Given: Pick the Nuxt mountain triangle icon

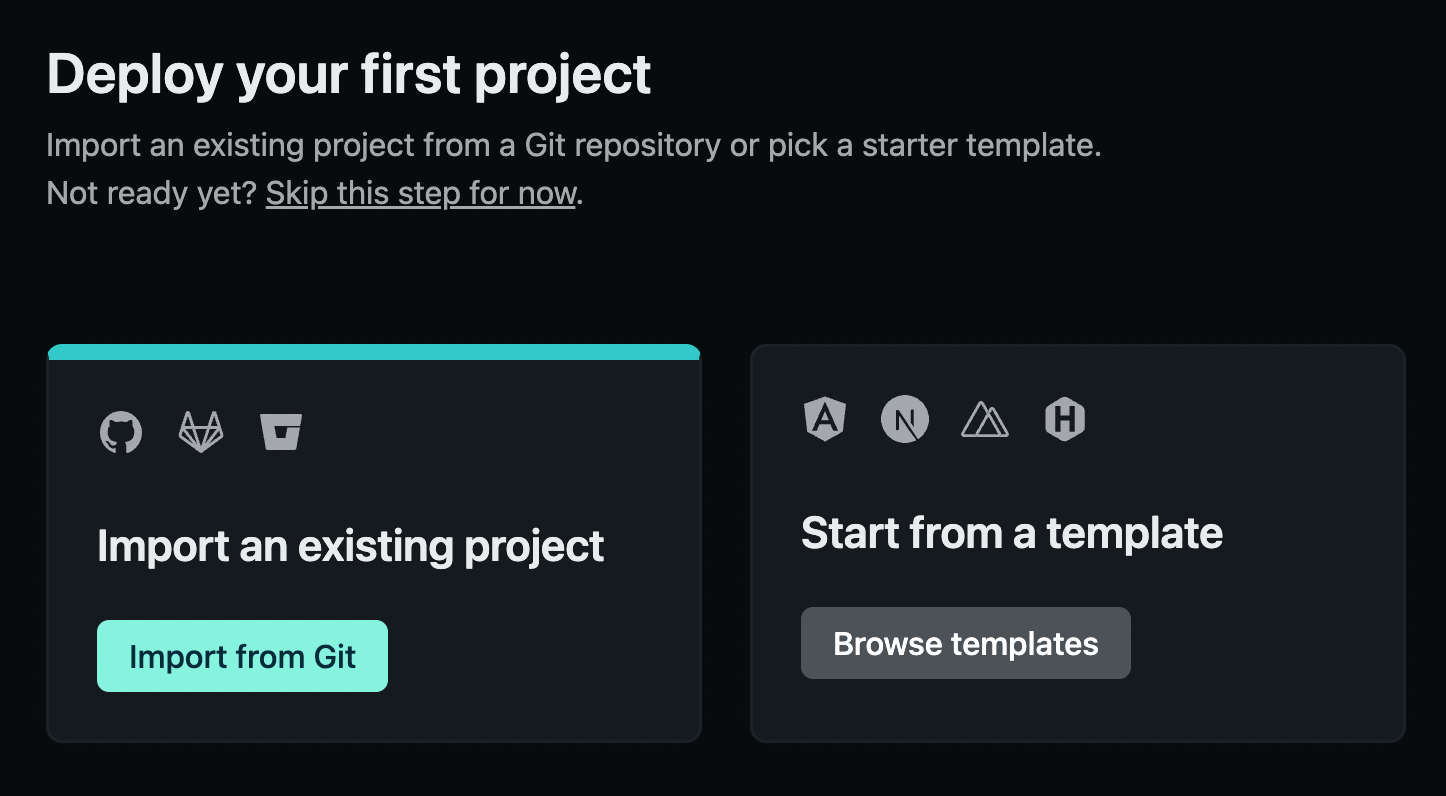Looking at the screenshot, I should click(x=985, y=420).
